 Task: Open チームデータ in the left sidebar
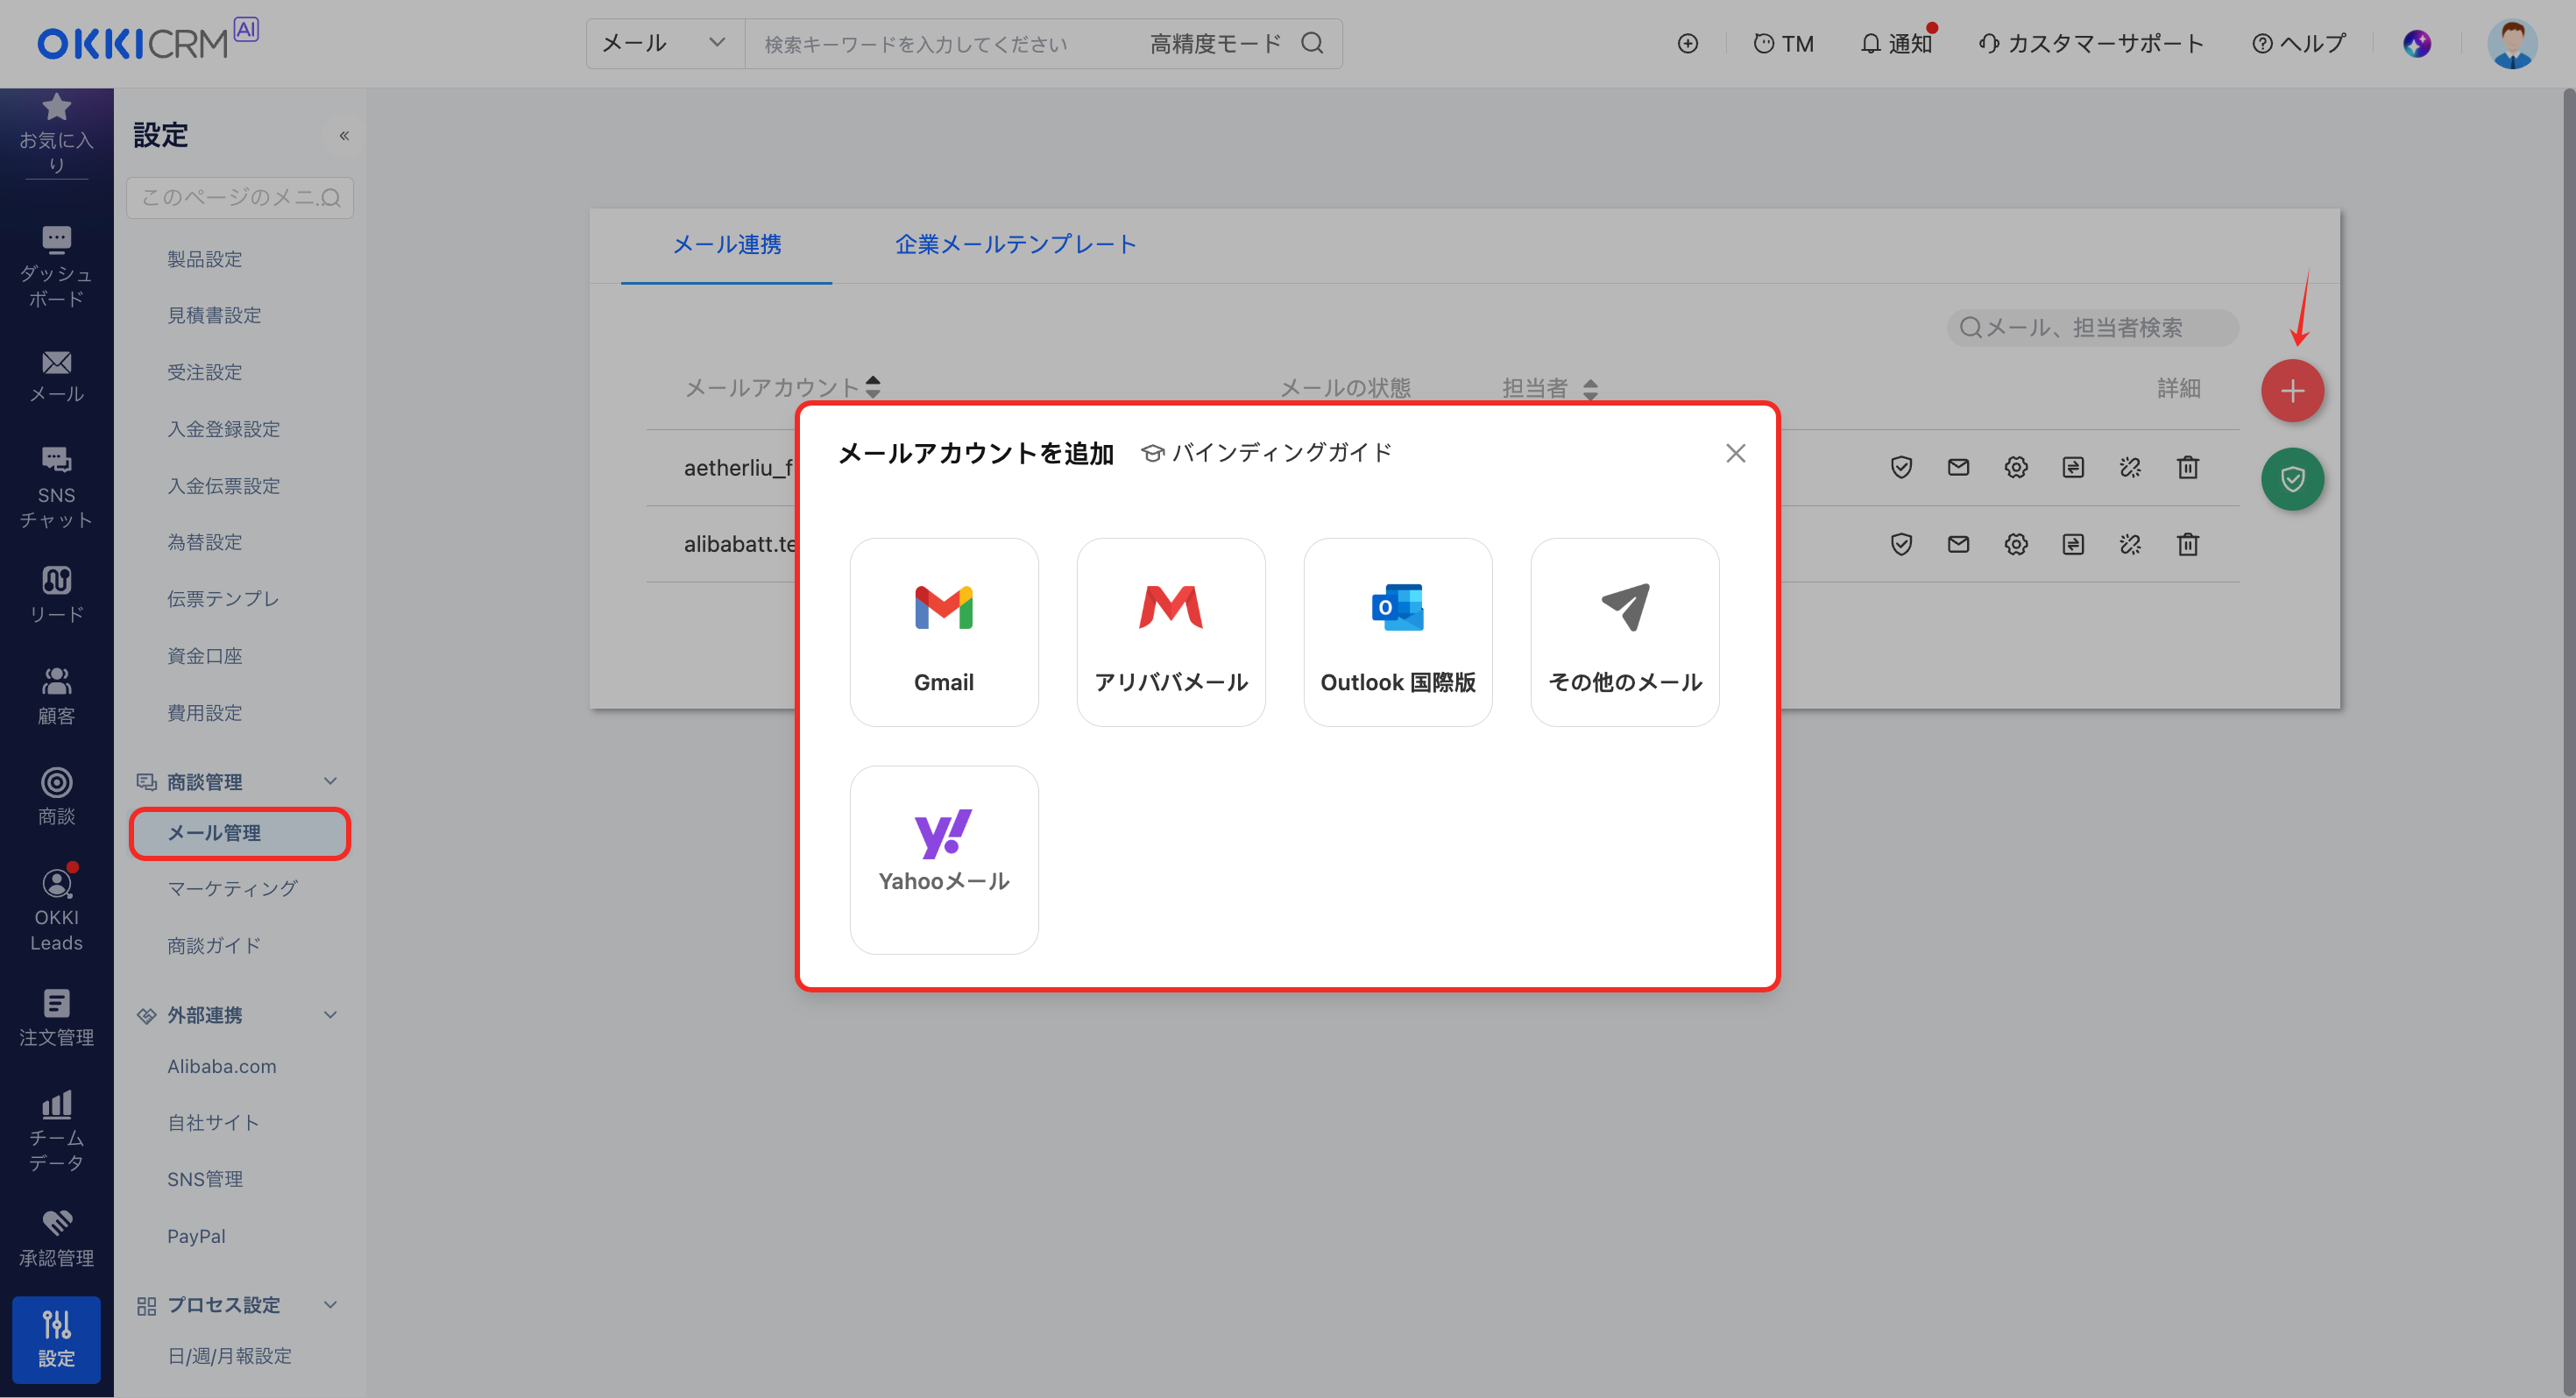coord(56,1131)
